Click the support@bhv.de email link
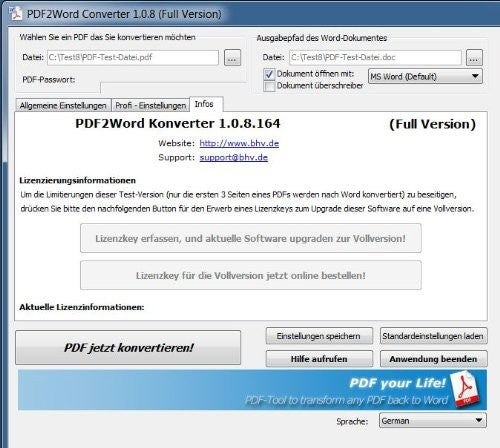The width and height of the screenshot is (500, 448). coord(234,157)
